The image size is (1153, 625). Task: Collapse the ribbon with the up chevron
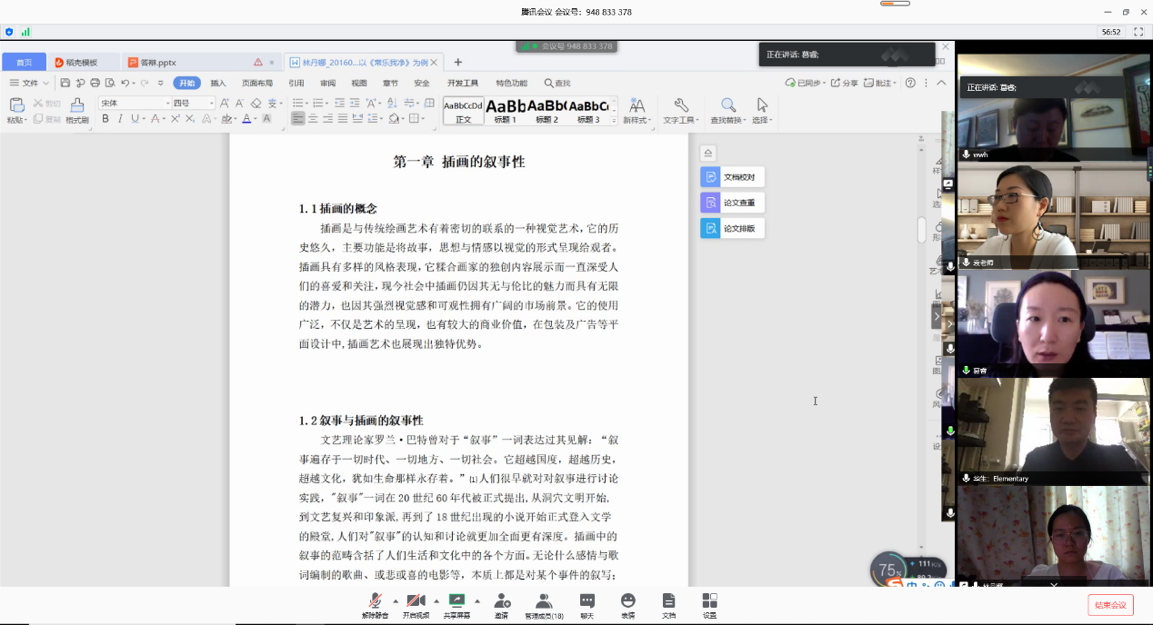(941, 83)
